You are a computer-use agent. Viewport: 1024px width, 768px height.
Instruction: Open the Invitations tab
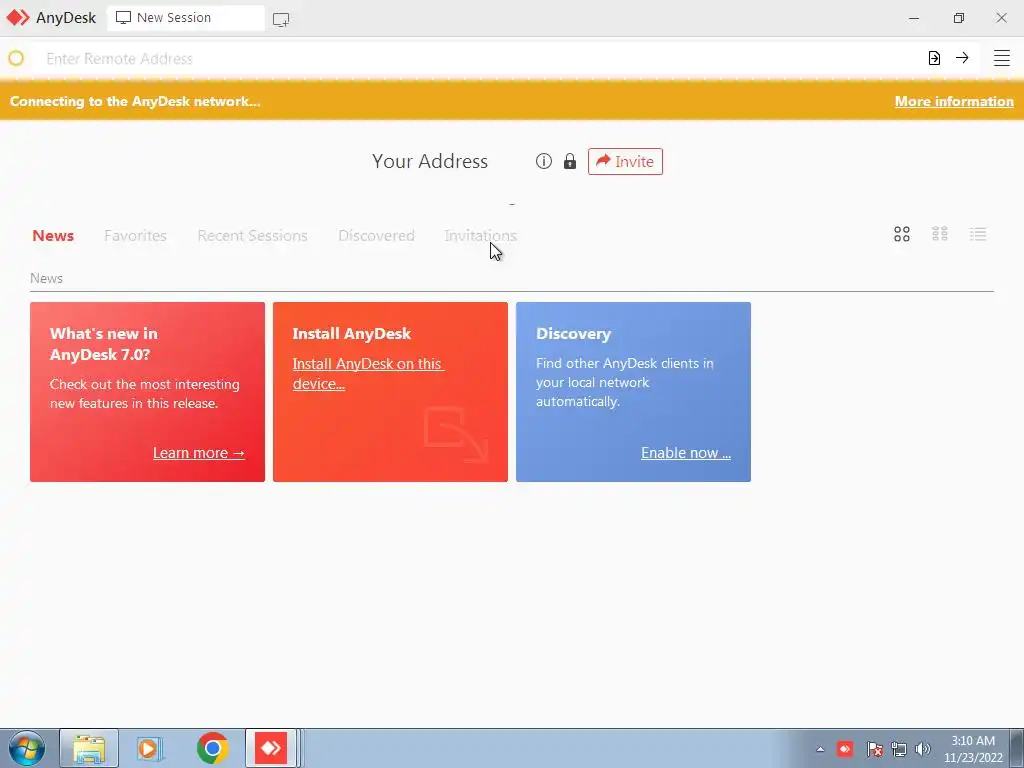[x=481, y=236]
